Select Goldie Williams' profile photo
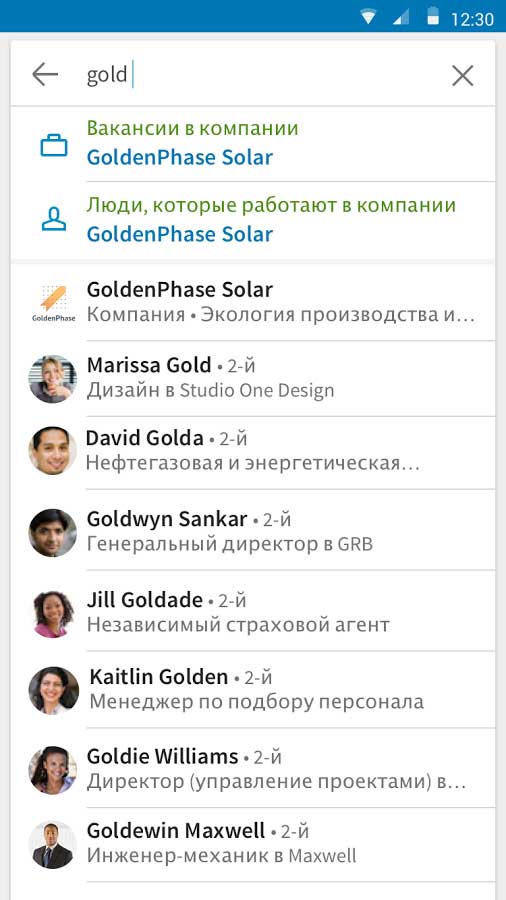 tap(53, 770)
